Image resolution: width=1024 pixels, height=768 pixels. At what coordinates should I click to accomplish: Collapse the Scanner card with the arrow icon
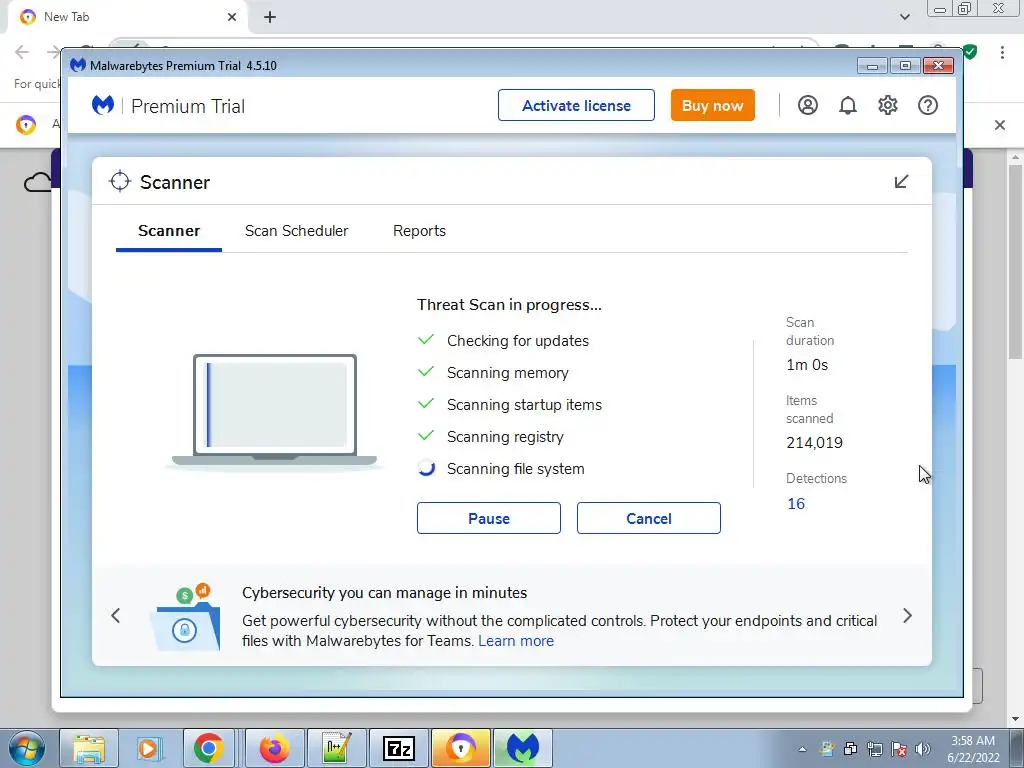(x=901, y=182)
